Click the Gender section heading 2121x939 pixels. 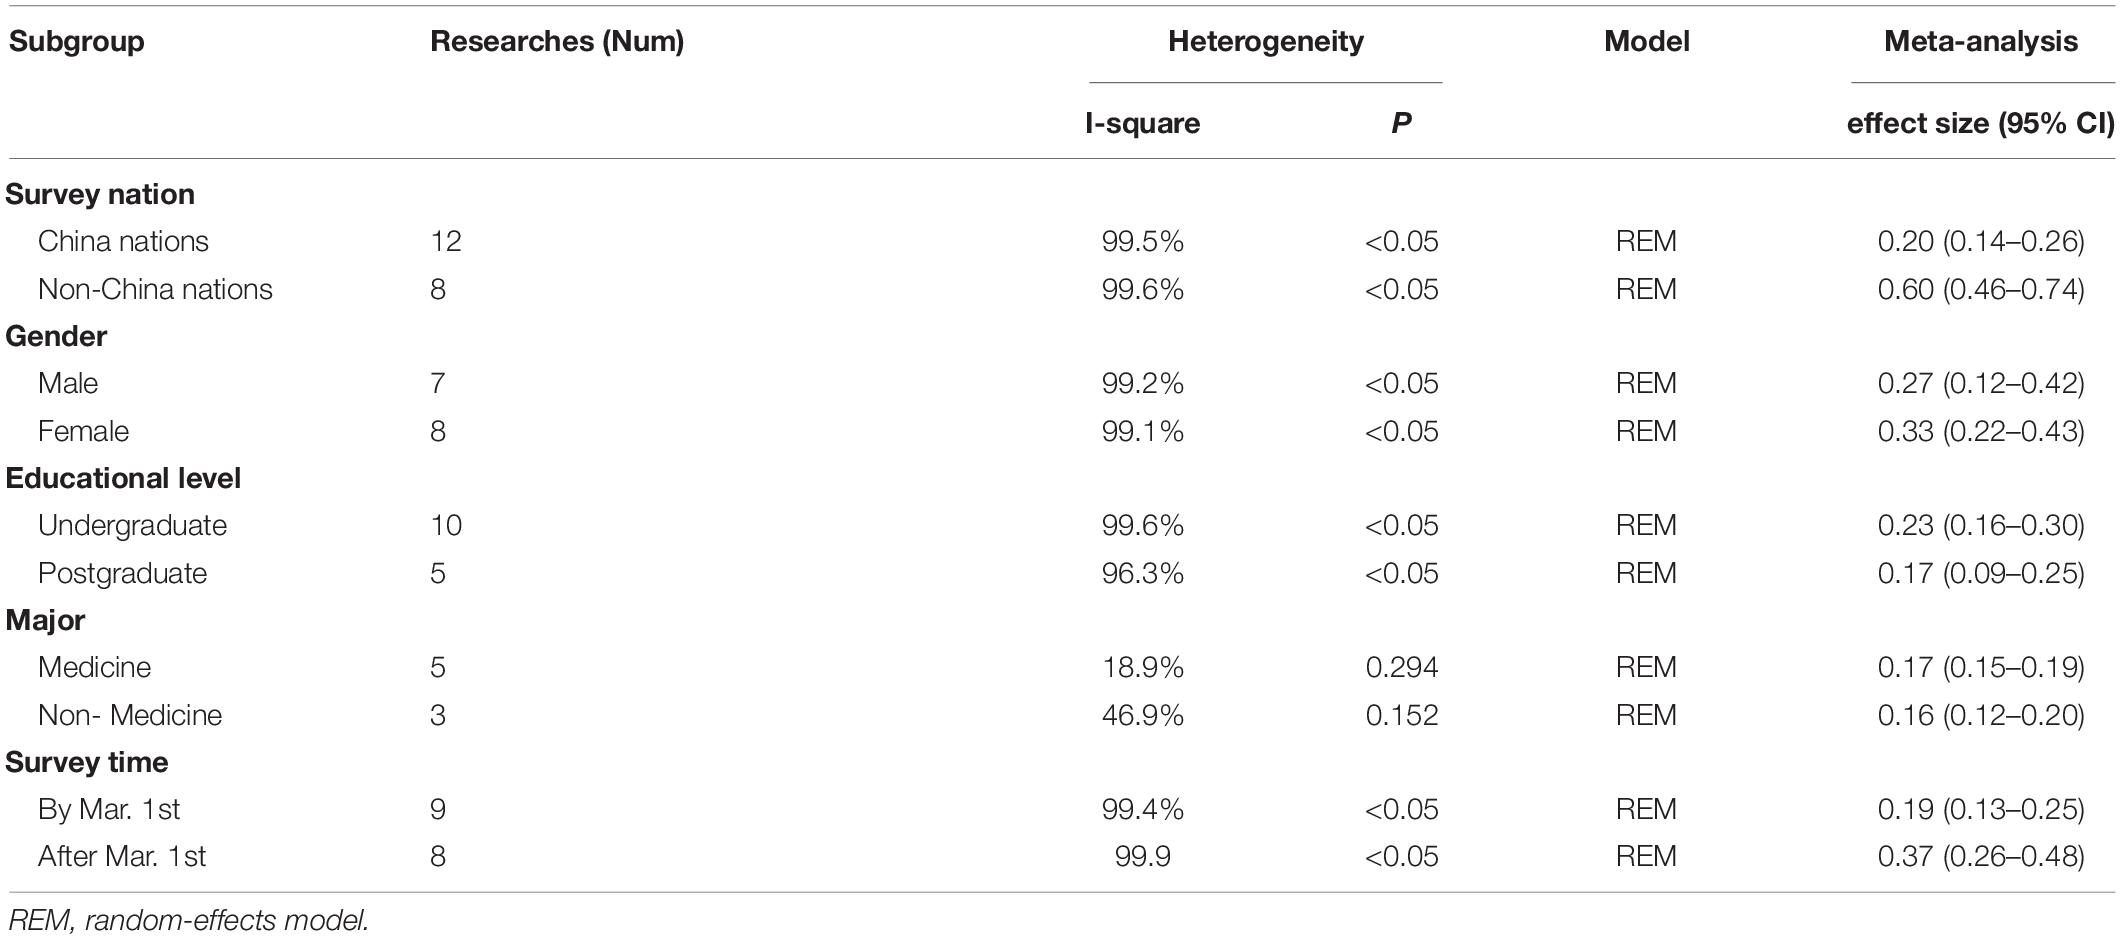(x=56, y=336)
